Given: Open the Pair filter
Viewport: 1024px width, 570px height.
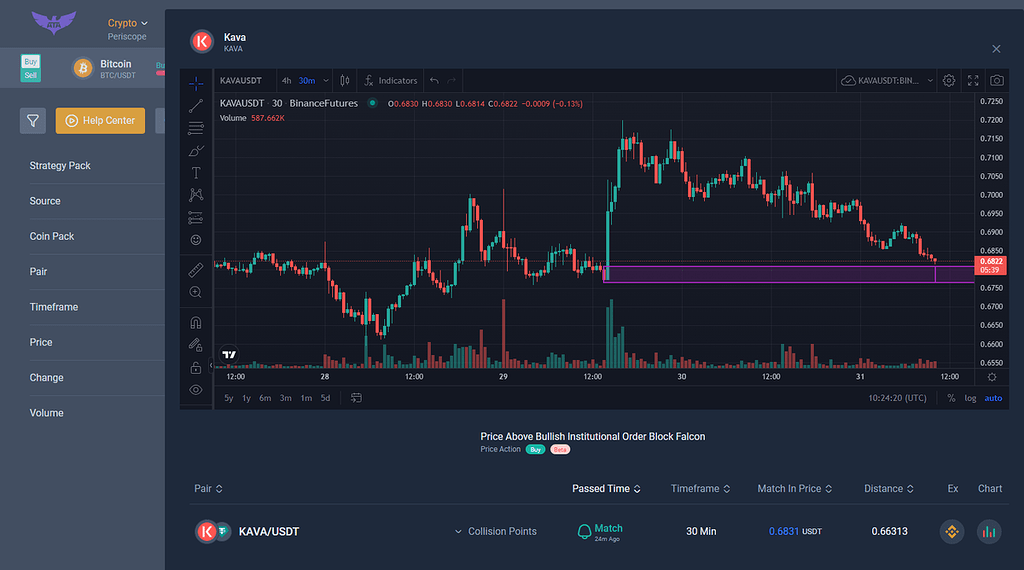Looking at the screenshot, I should pyautogui.click(x=39, y=272).
